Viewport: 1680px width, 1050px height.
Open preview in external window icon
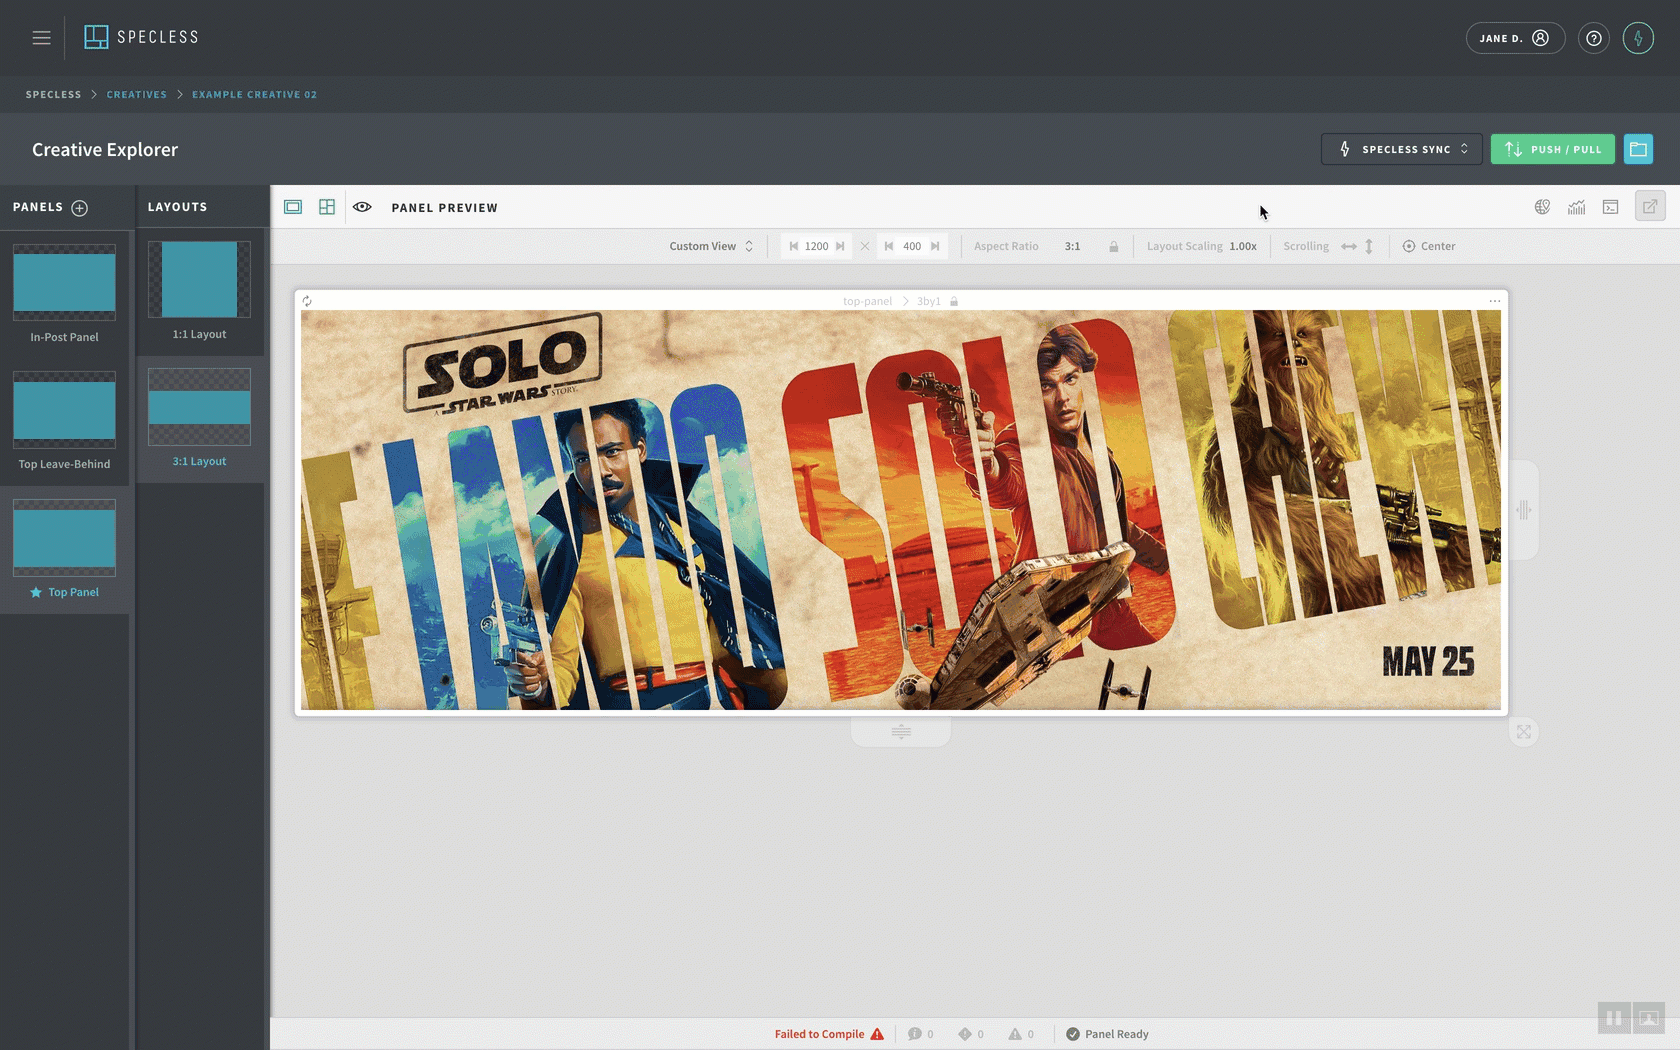1650,206
